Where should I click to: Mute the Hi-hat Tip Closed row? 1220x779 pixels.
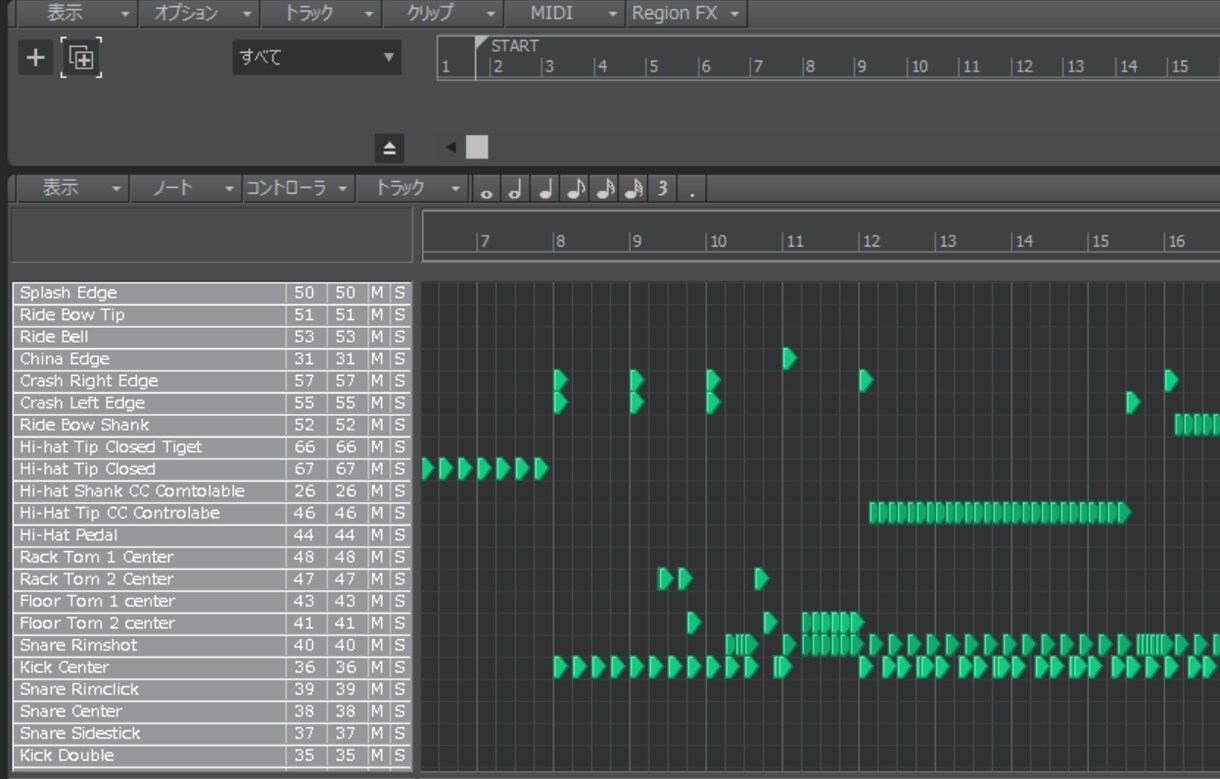pyautogui.click(x=377, y=469)
